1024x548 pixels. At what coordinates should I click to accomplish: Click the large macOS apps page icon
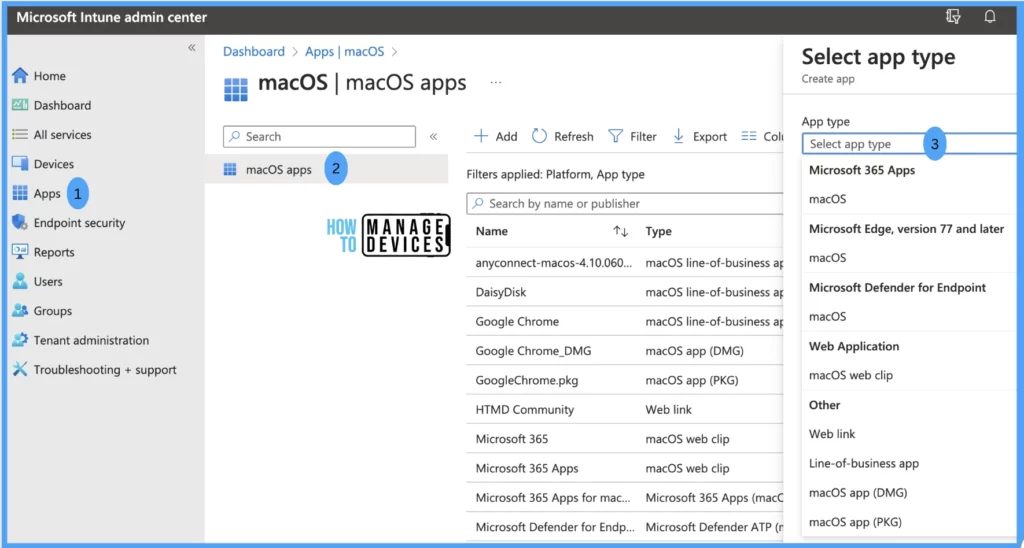coord(236,89)
